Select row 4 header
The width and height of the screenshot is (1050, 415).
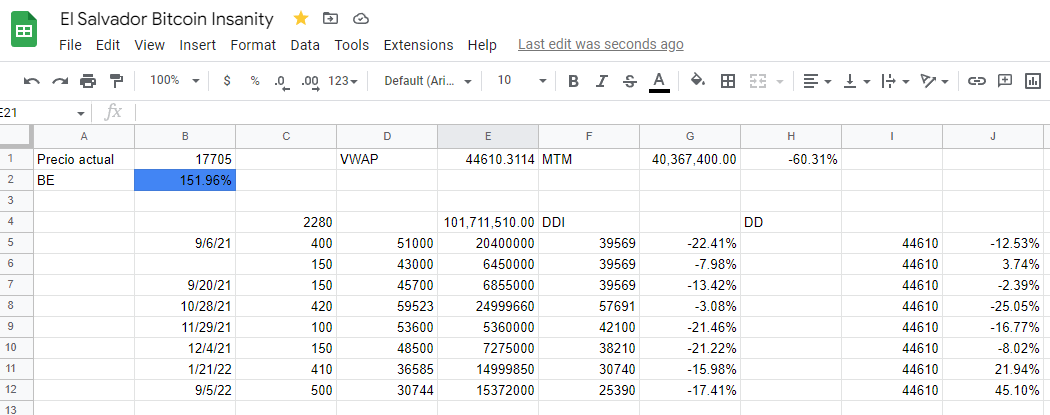pos(16,222)
